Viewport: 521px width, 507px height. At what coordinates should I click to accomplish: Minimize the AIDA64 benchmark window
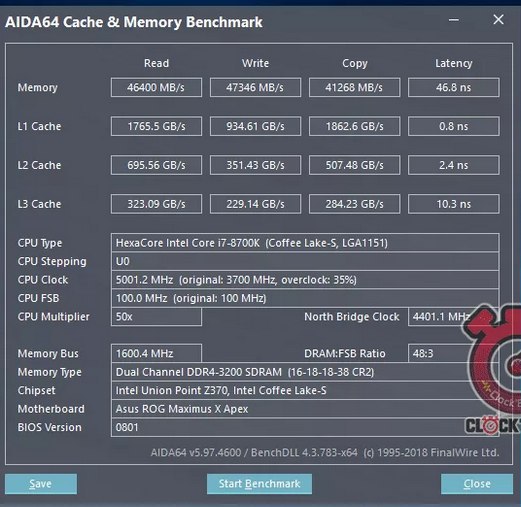coord(454,20)
